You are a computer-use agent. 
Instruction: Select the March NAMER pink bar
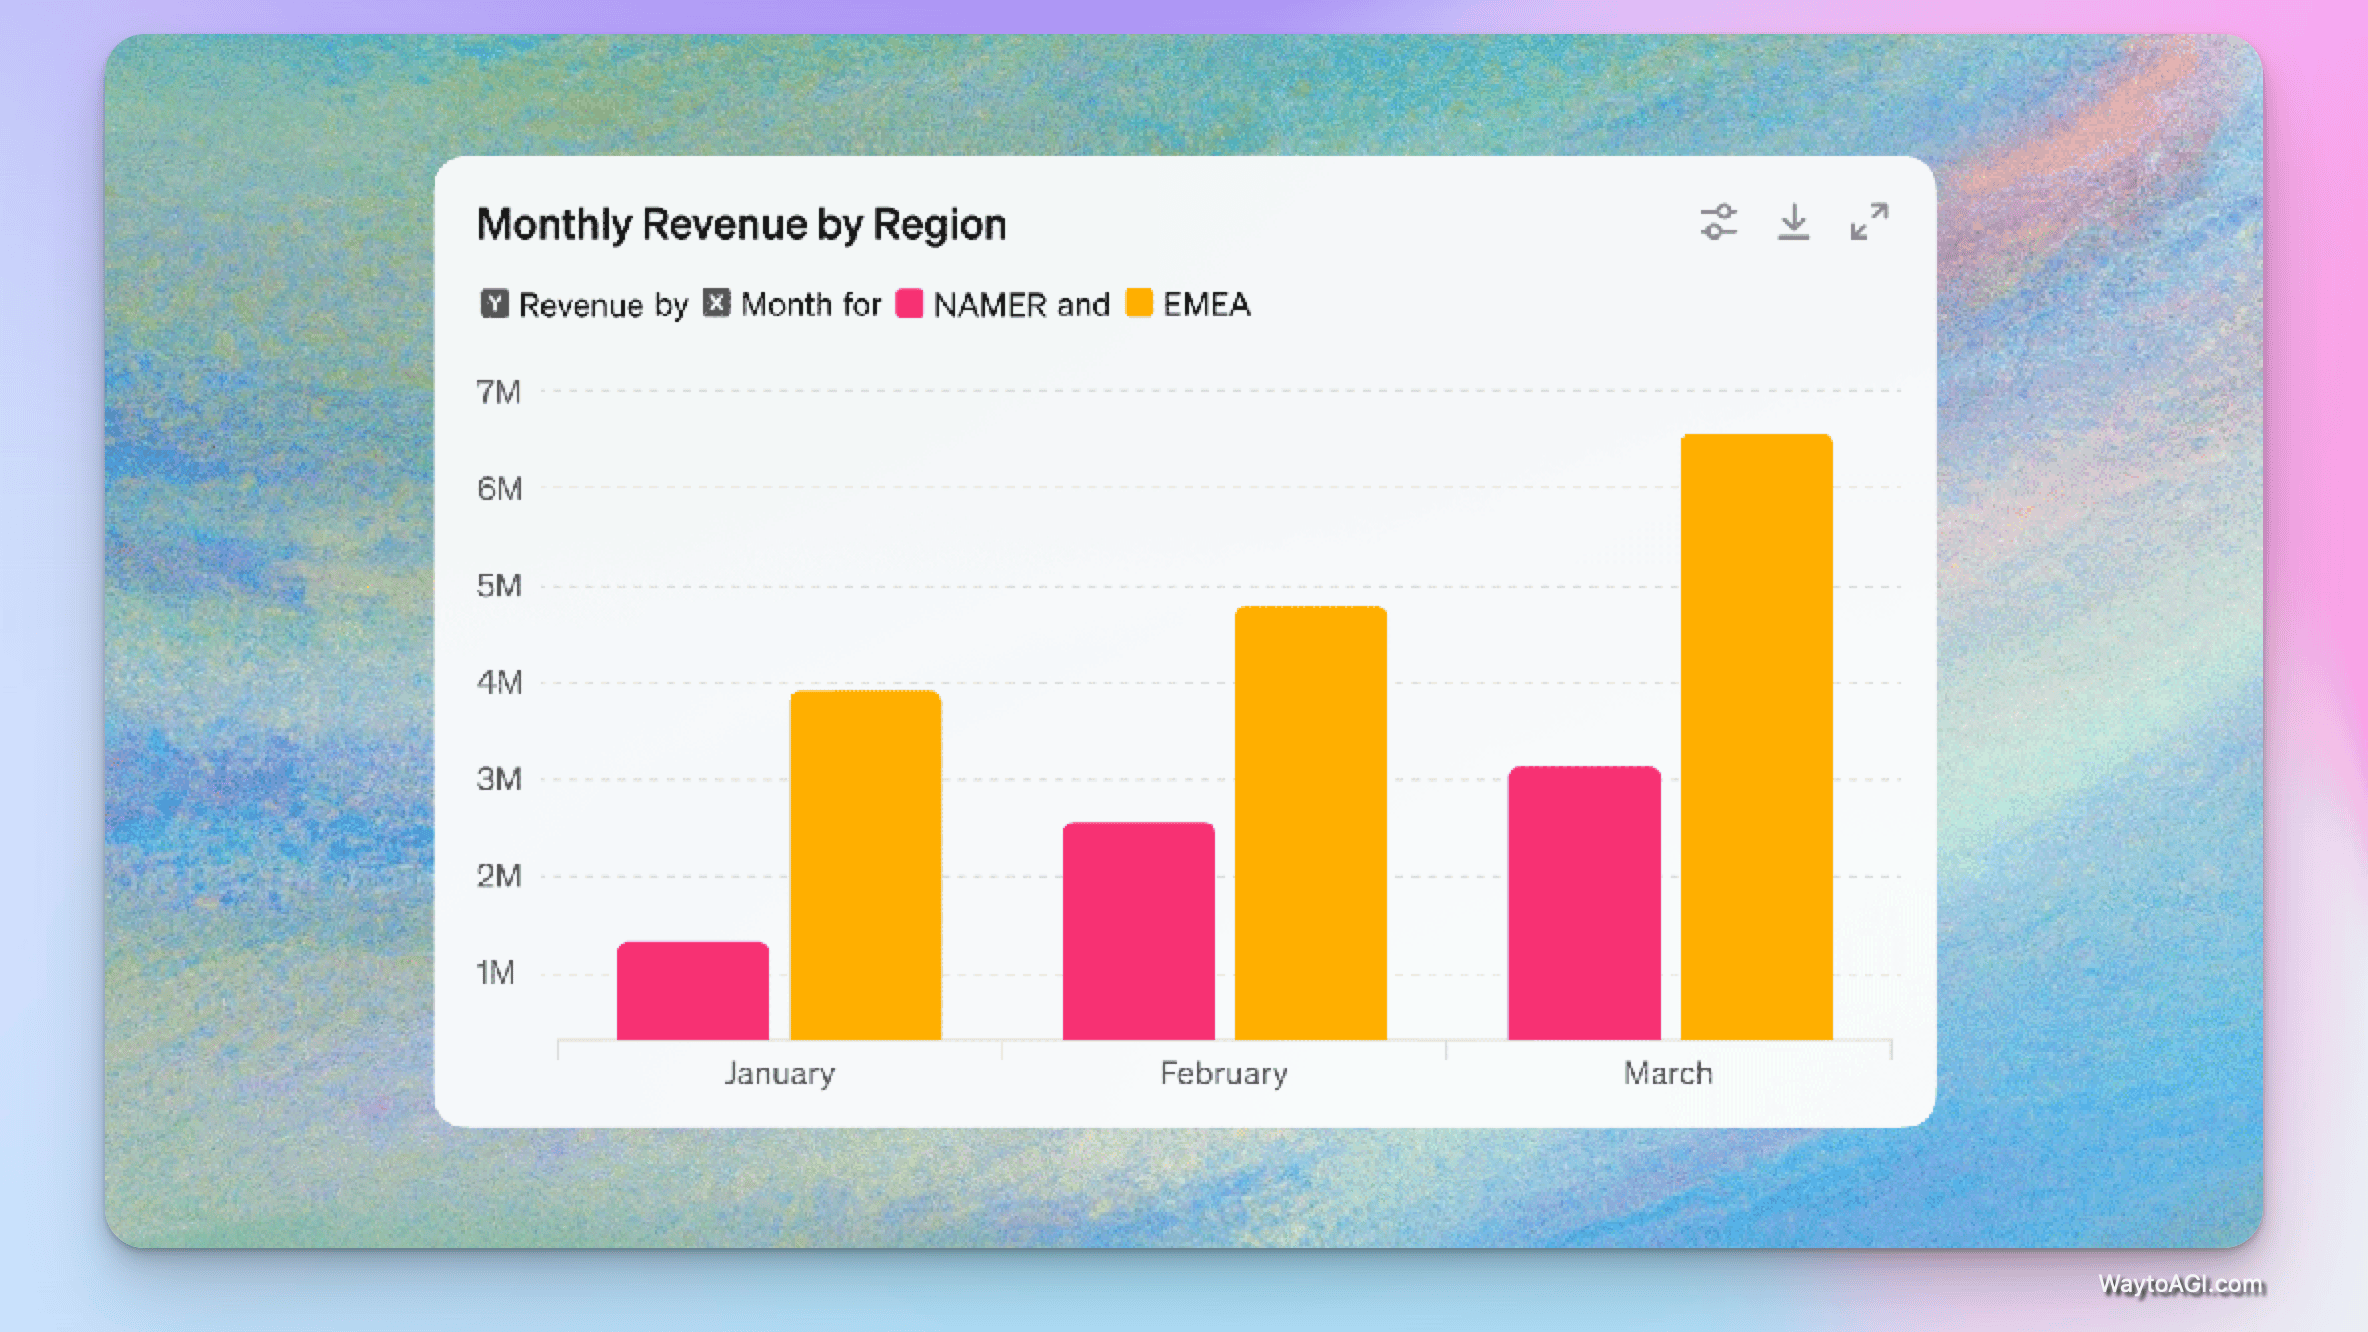click(x=1584, y=903)
